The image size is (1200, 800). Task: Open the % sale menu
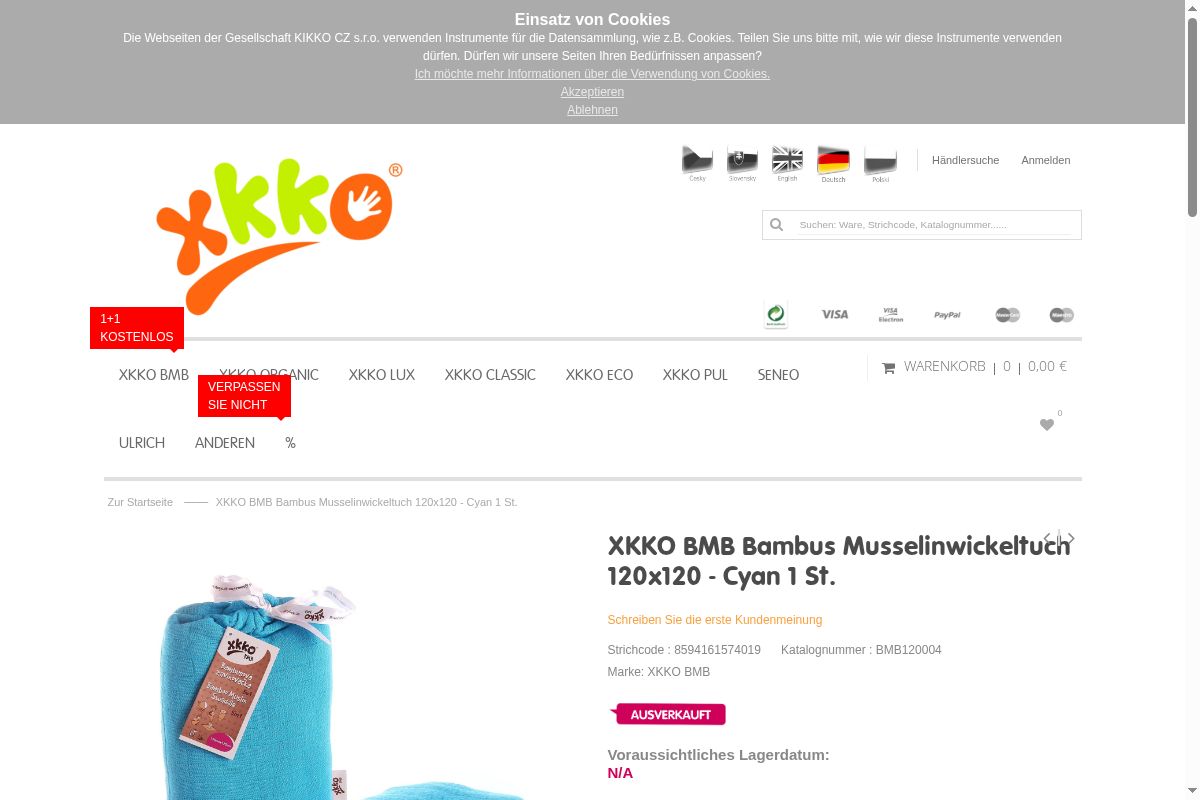[290, 443]
